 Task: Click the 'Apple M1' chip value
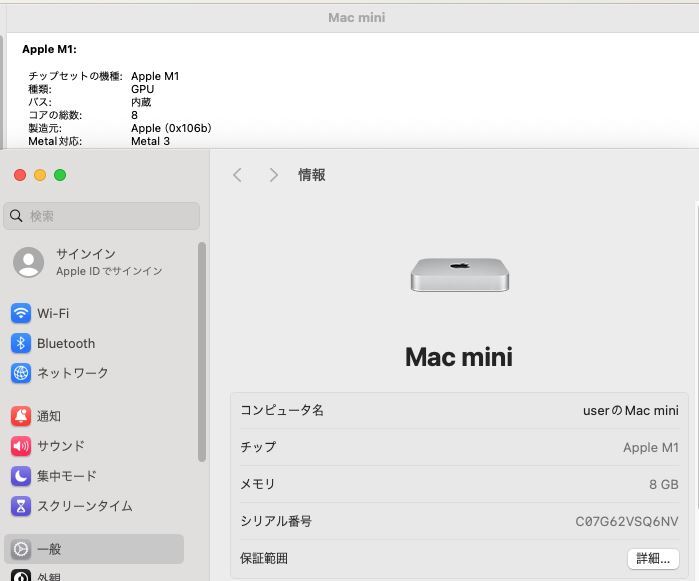pos(651,447)
